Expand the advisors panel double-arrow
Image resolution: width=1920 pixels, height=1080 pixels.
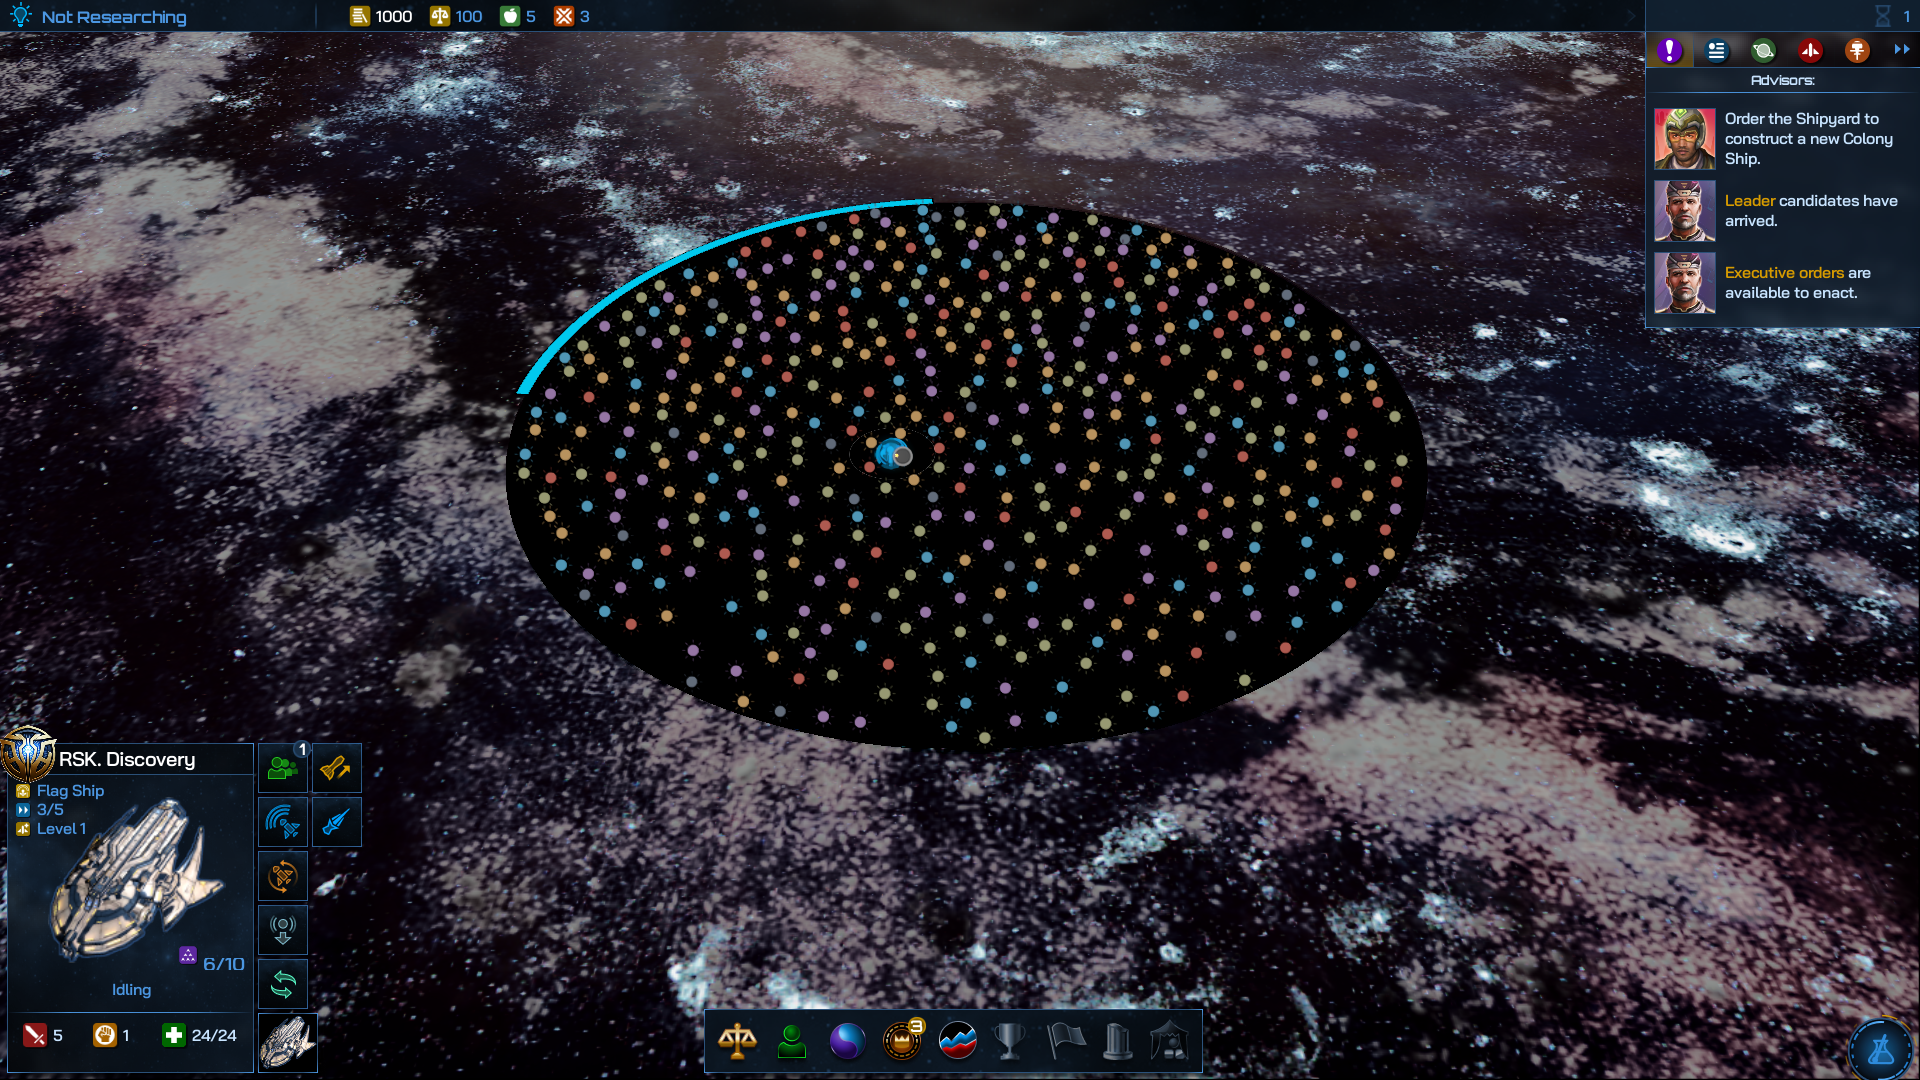coord(1901,50)
